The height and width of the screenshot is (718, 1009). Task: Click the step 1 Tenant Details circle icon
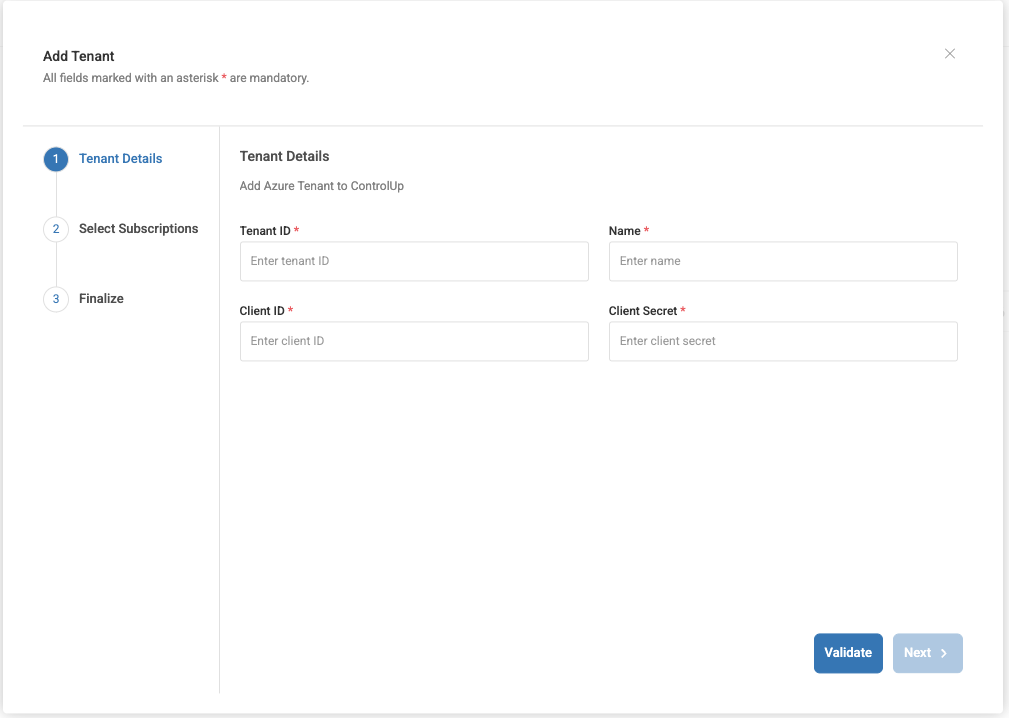coord(55,158)
